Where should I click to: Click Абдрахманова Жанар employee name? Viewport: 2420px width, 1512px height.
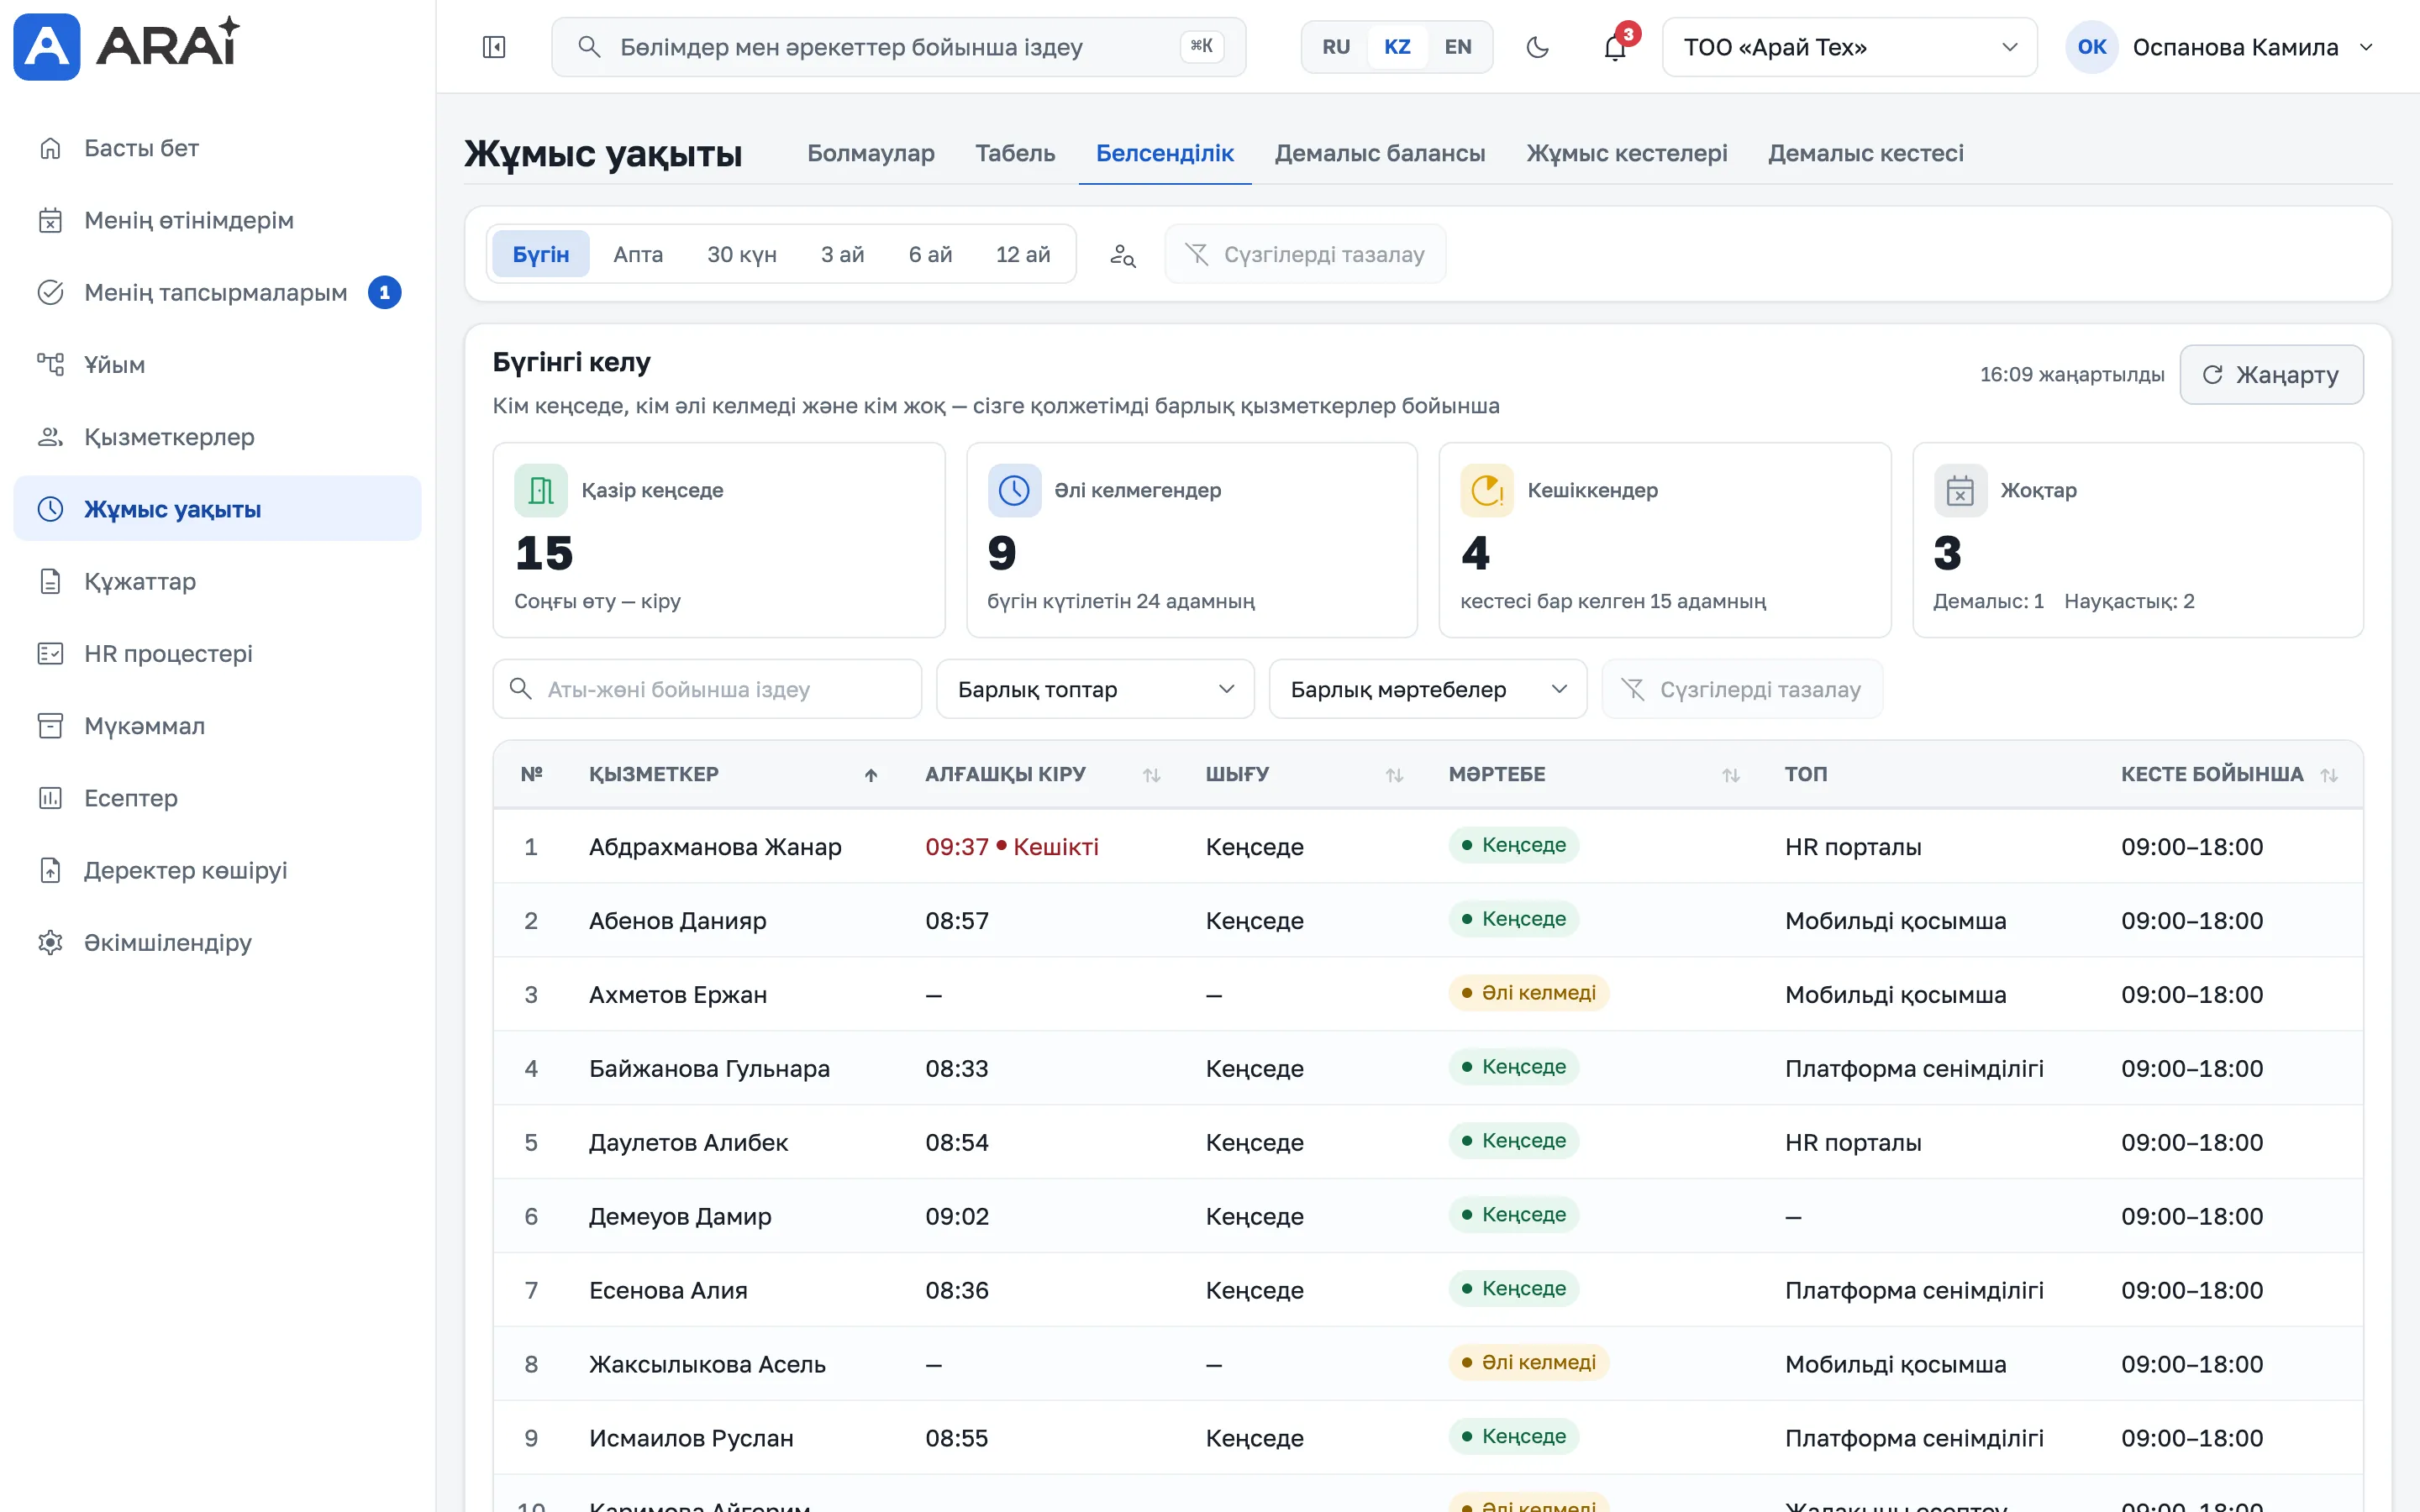click(715, 847)
